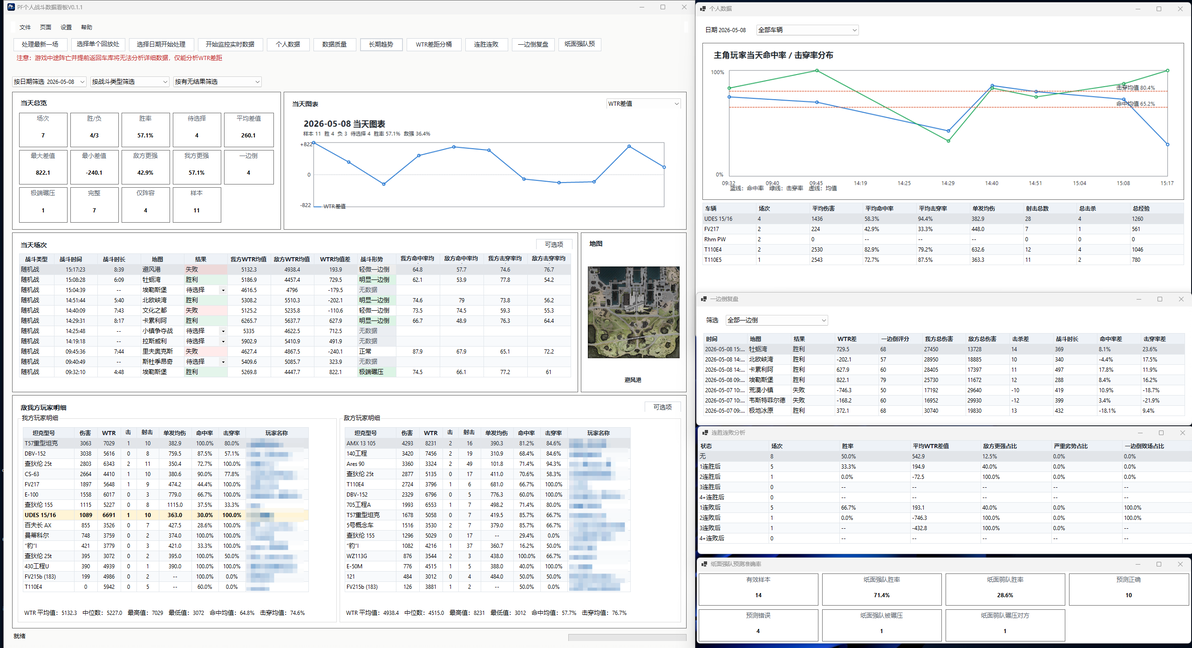1192x648 pixels.
Task: Click the bottom status progress bar
Action: tap(627, 637)
